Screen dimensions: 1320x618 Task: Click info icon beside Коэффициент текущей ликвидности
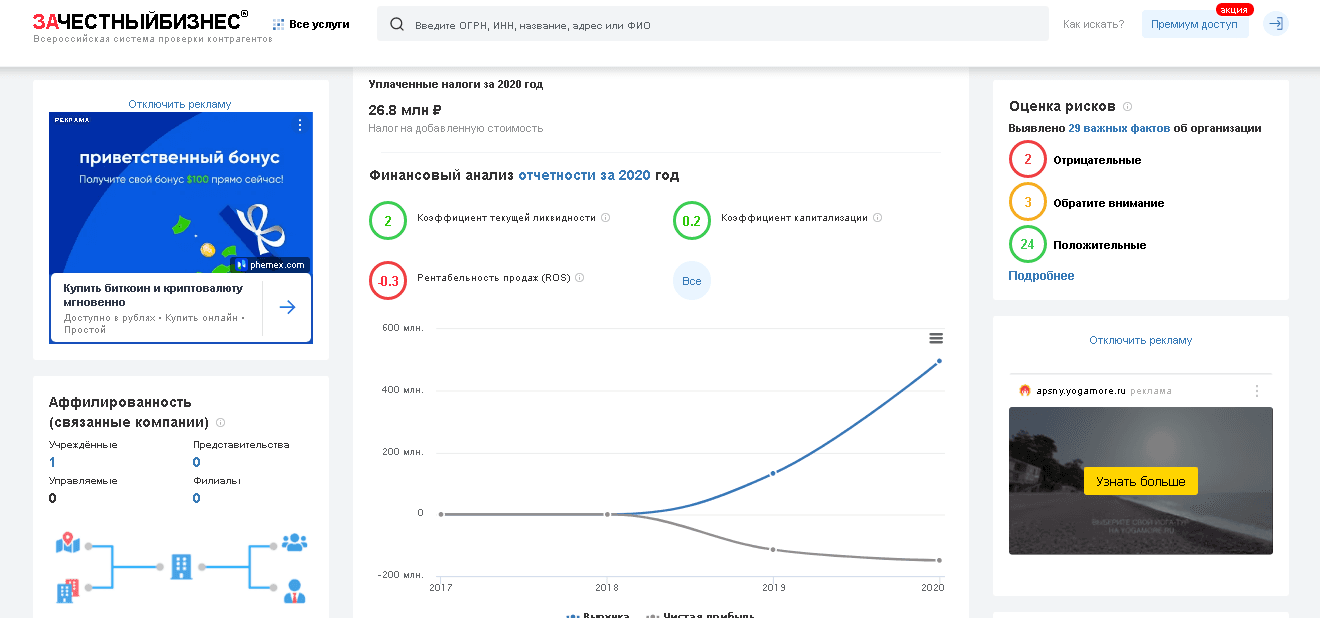pyautogui.click(x=606, y=218)
